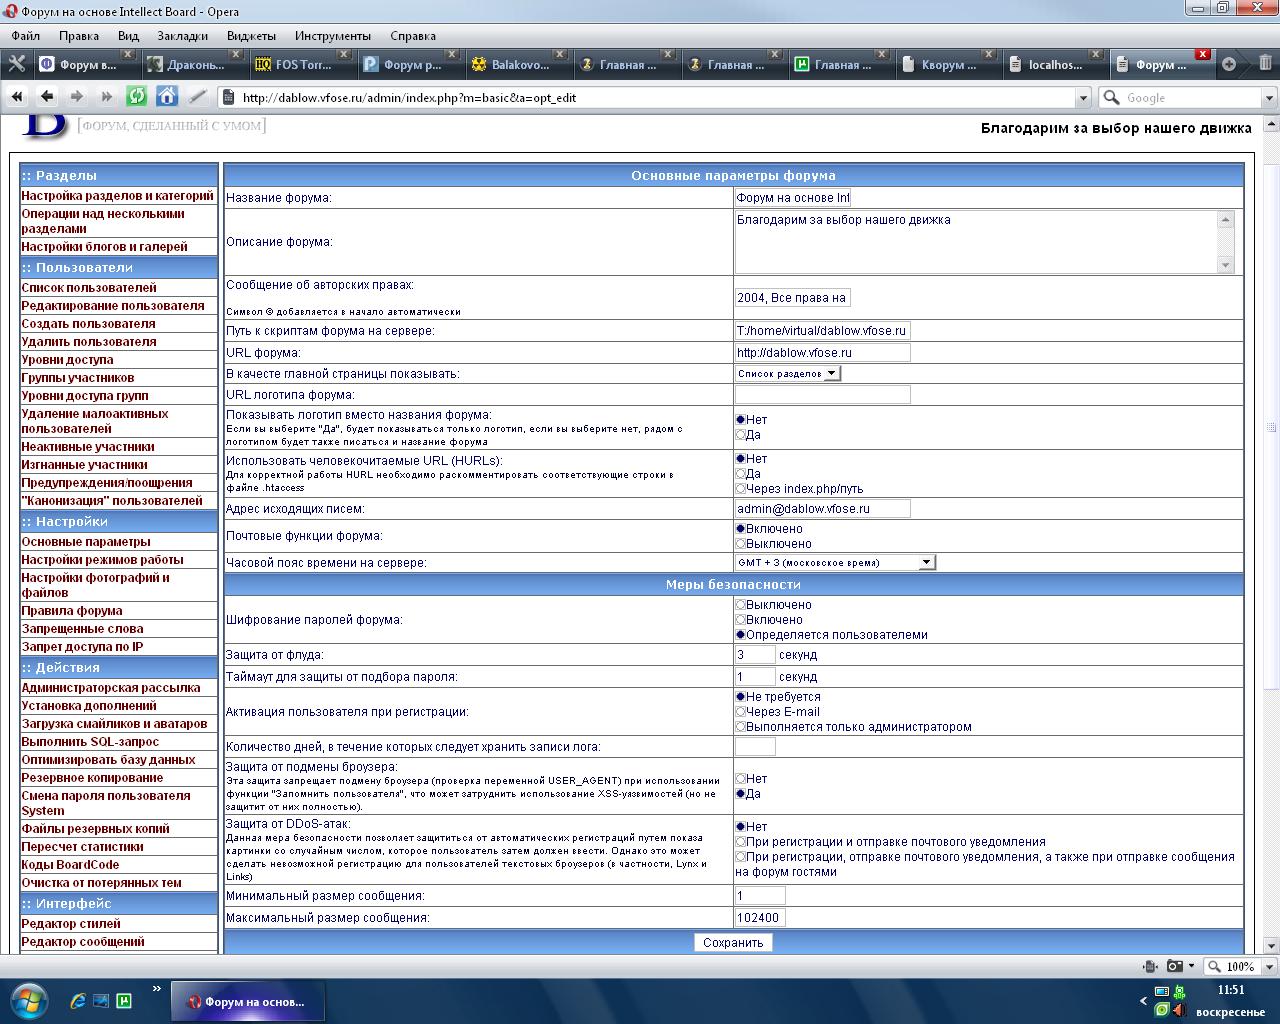Go to Home page icon
The width and height of the screenshot is (1280, 1024).
point(167,97)
